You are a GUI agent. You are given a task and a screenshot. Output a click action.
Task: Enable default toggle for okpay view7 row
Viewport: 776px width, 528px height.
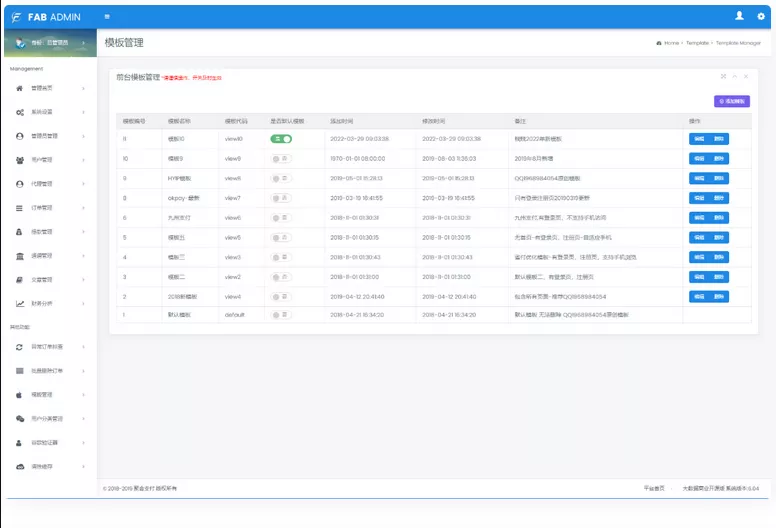[281, 198]
